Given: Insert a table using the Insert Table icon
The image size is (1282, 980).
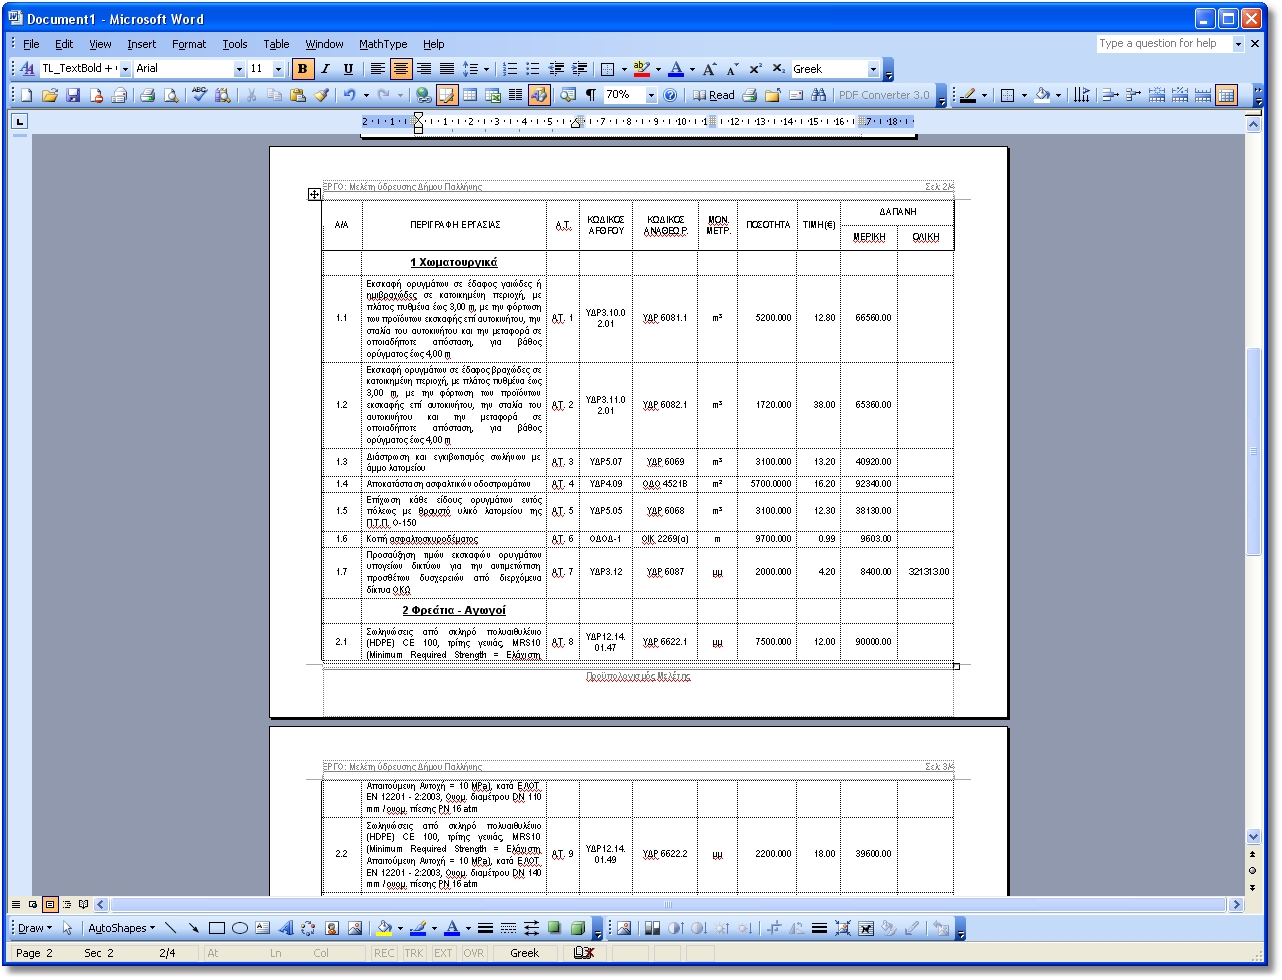Looking at the screenshot, I should [x=470, y=96].
